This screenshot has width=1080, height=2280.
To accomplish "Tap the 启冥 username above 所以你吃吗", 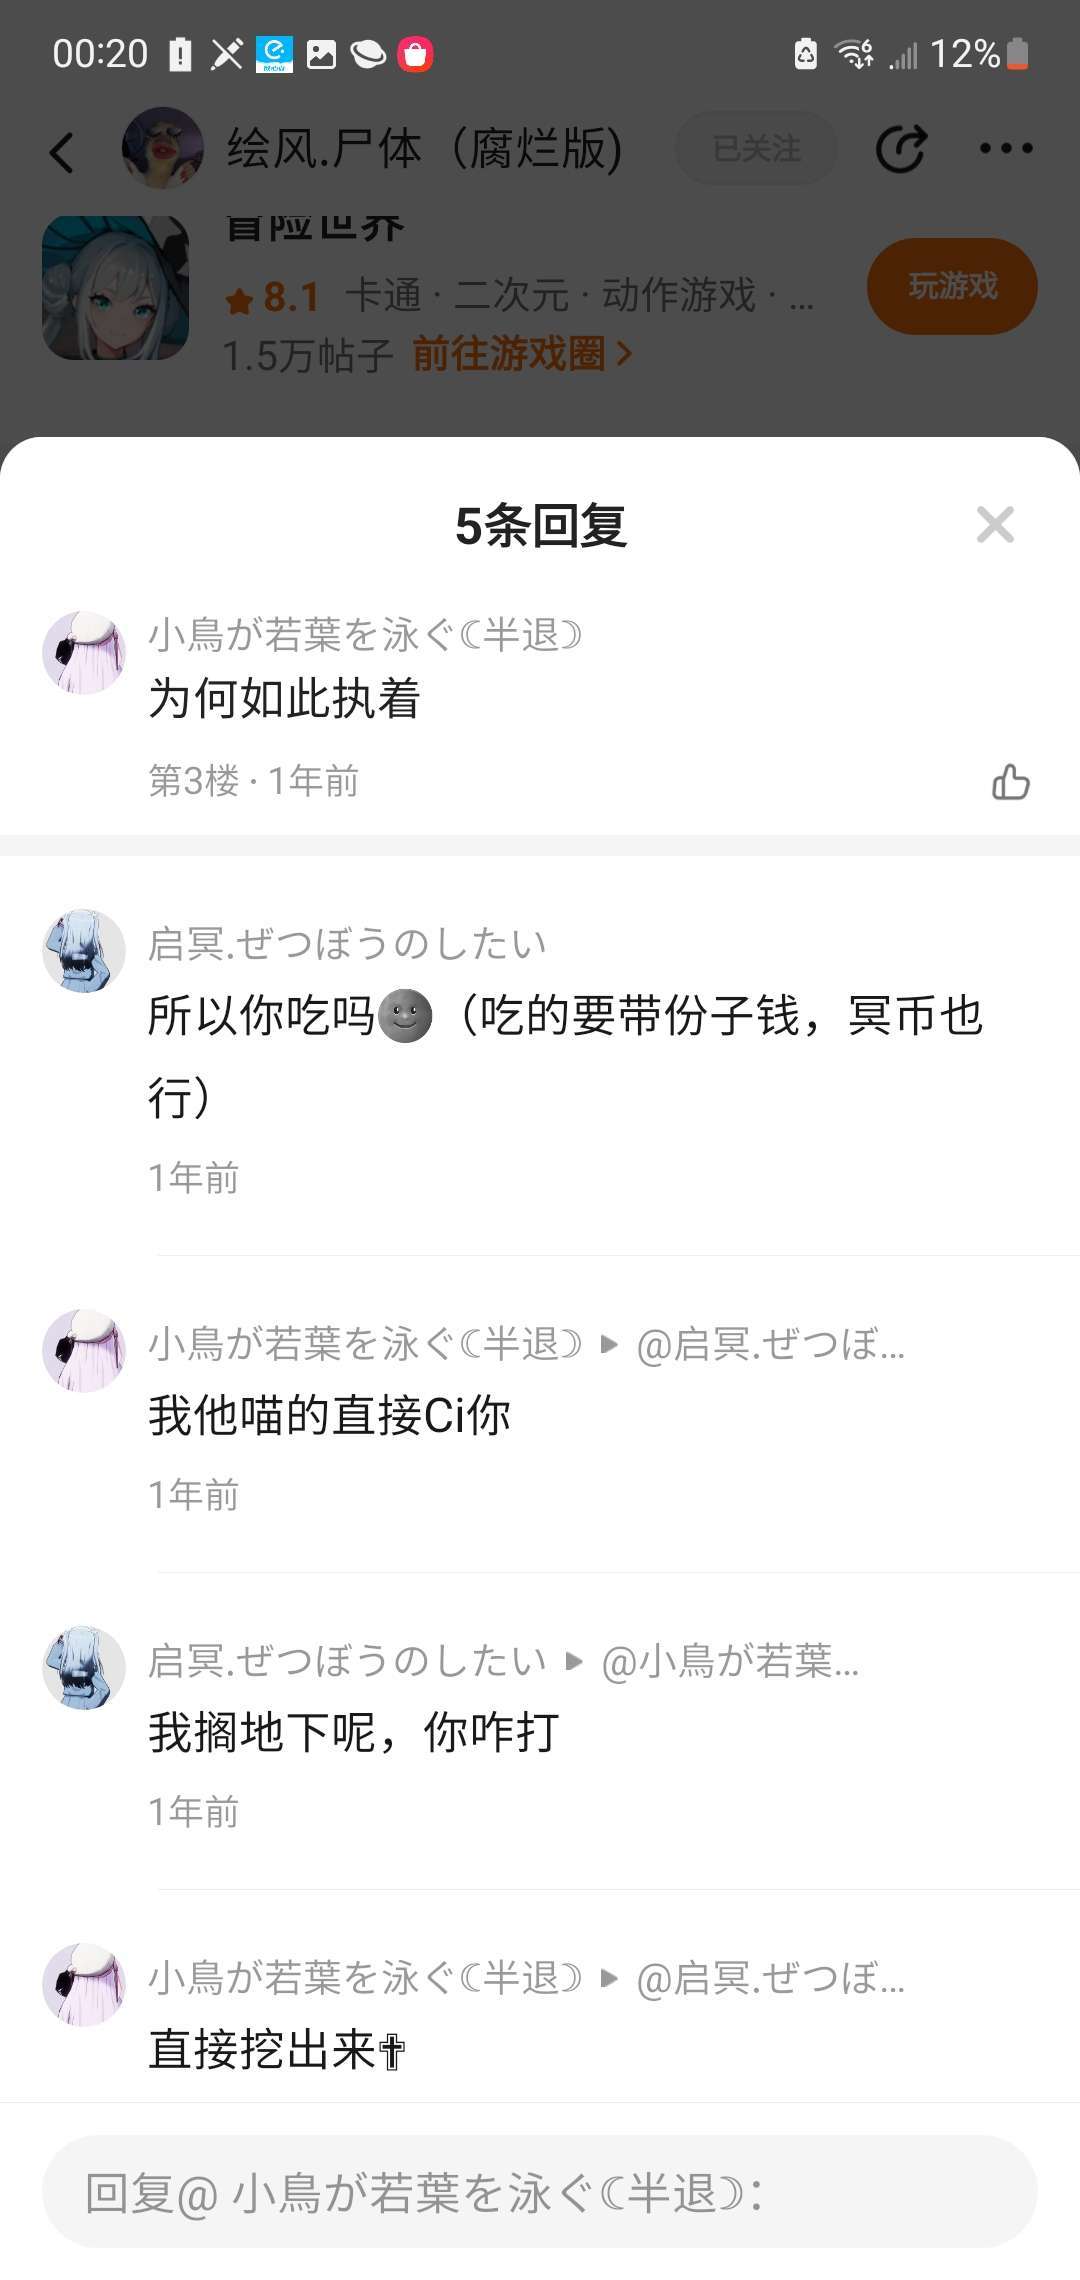I will tap(347, 943).
